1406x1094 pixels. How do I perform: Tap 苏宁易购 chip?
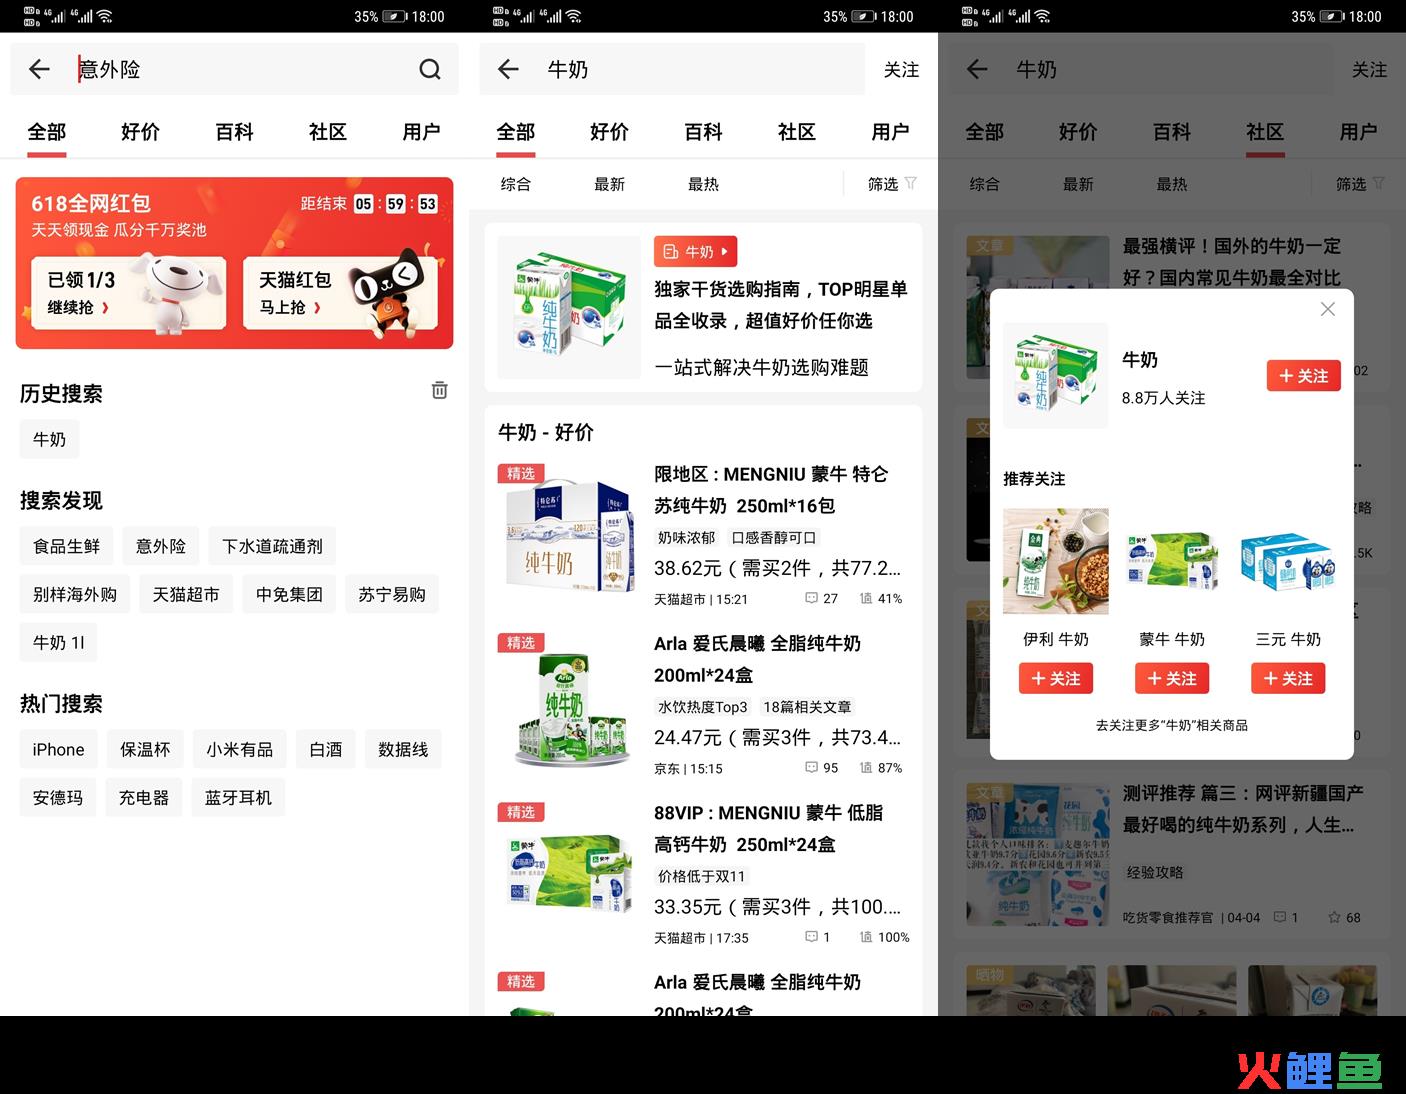[x=392, y=594]
